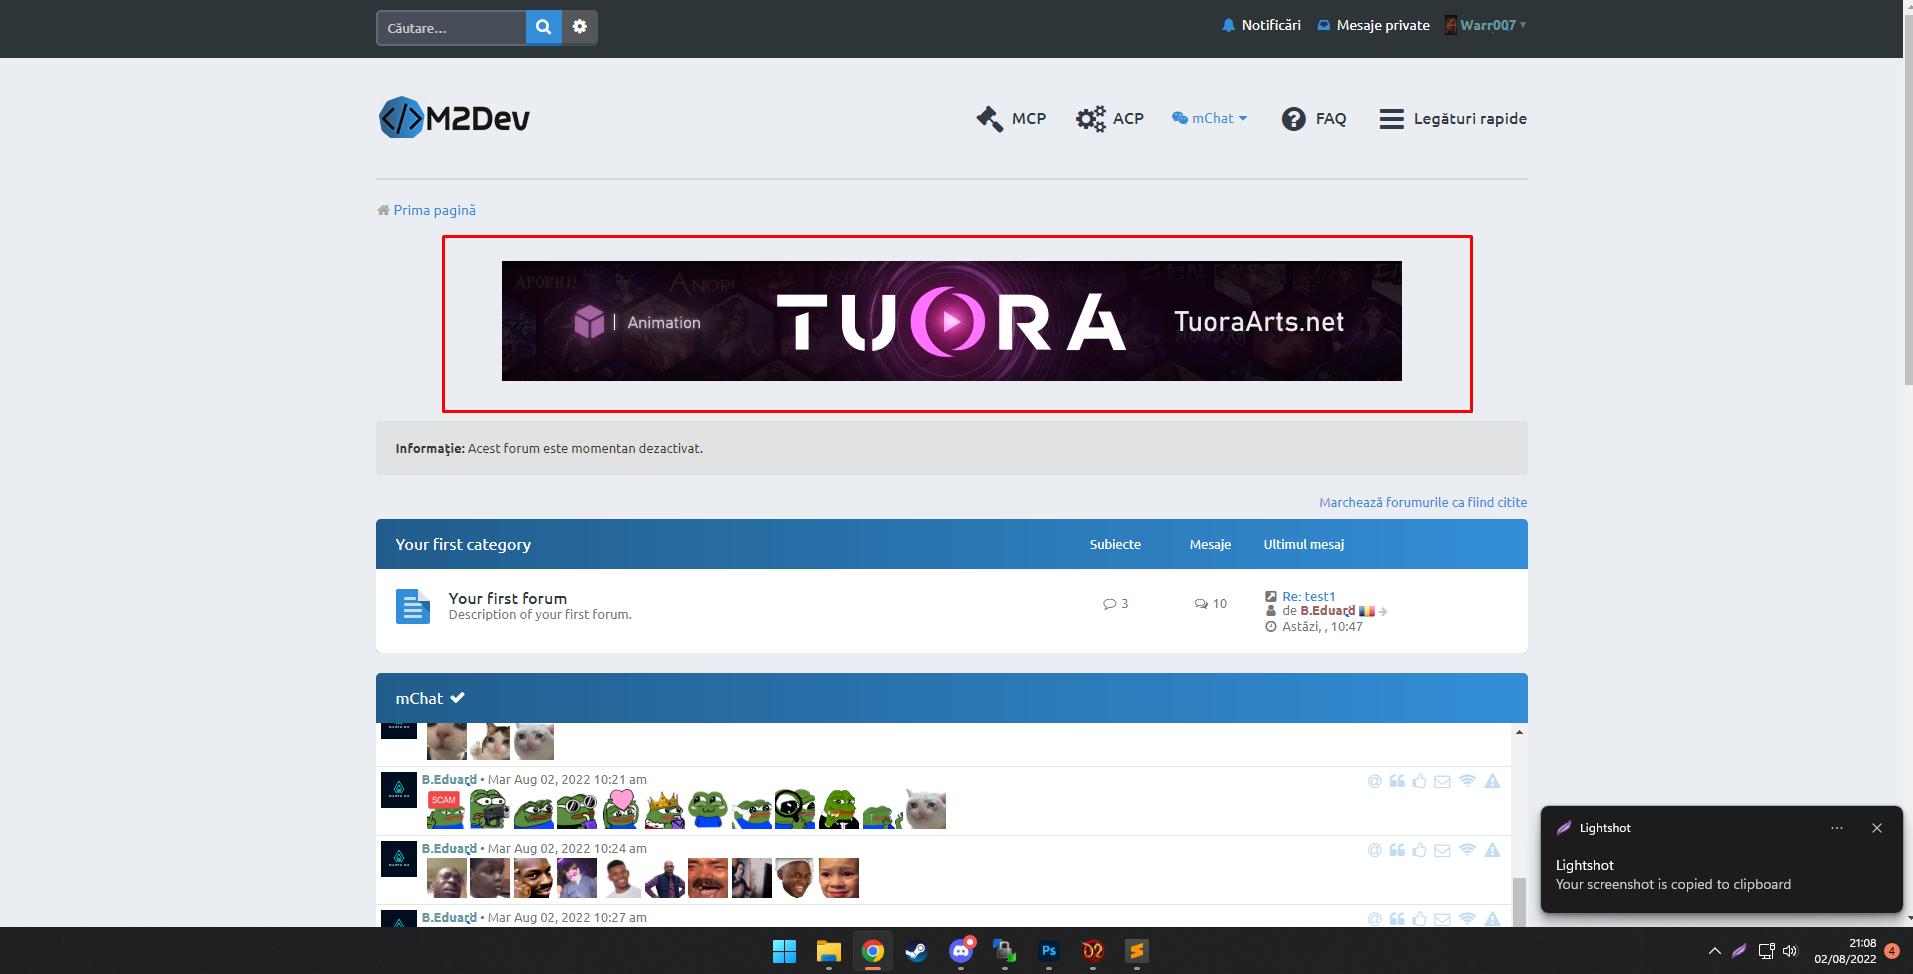
Task: Open Photoshop from taskbar
Action: tap(1049, 951)
